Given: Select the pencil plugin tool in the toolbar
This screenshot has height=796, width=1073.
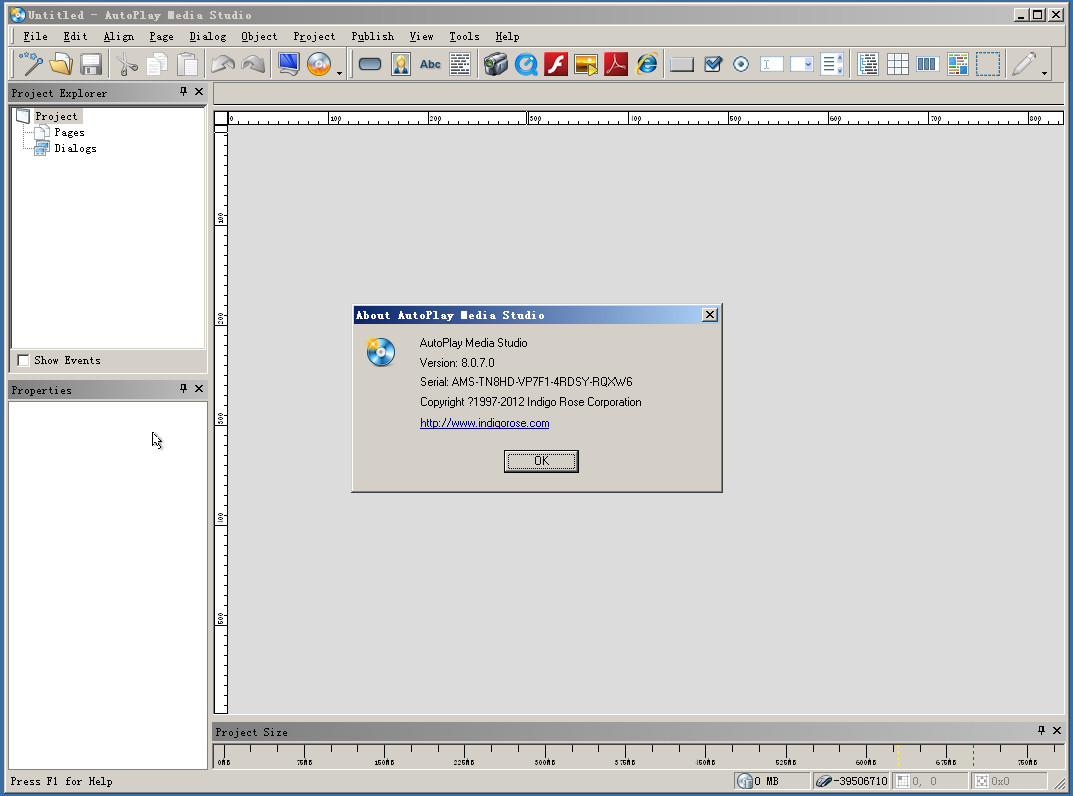Looking at the screenshot, I should 1024,64.
